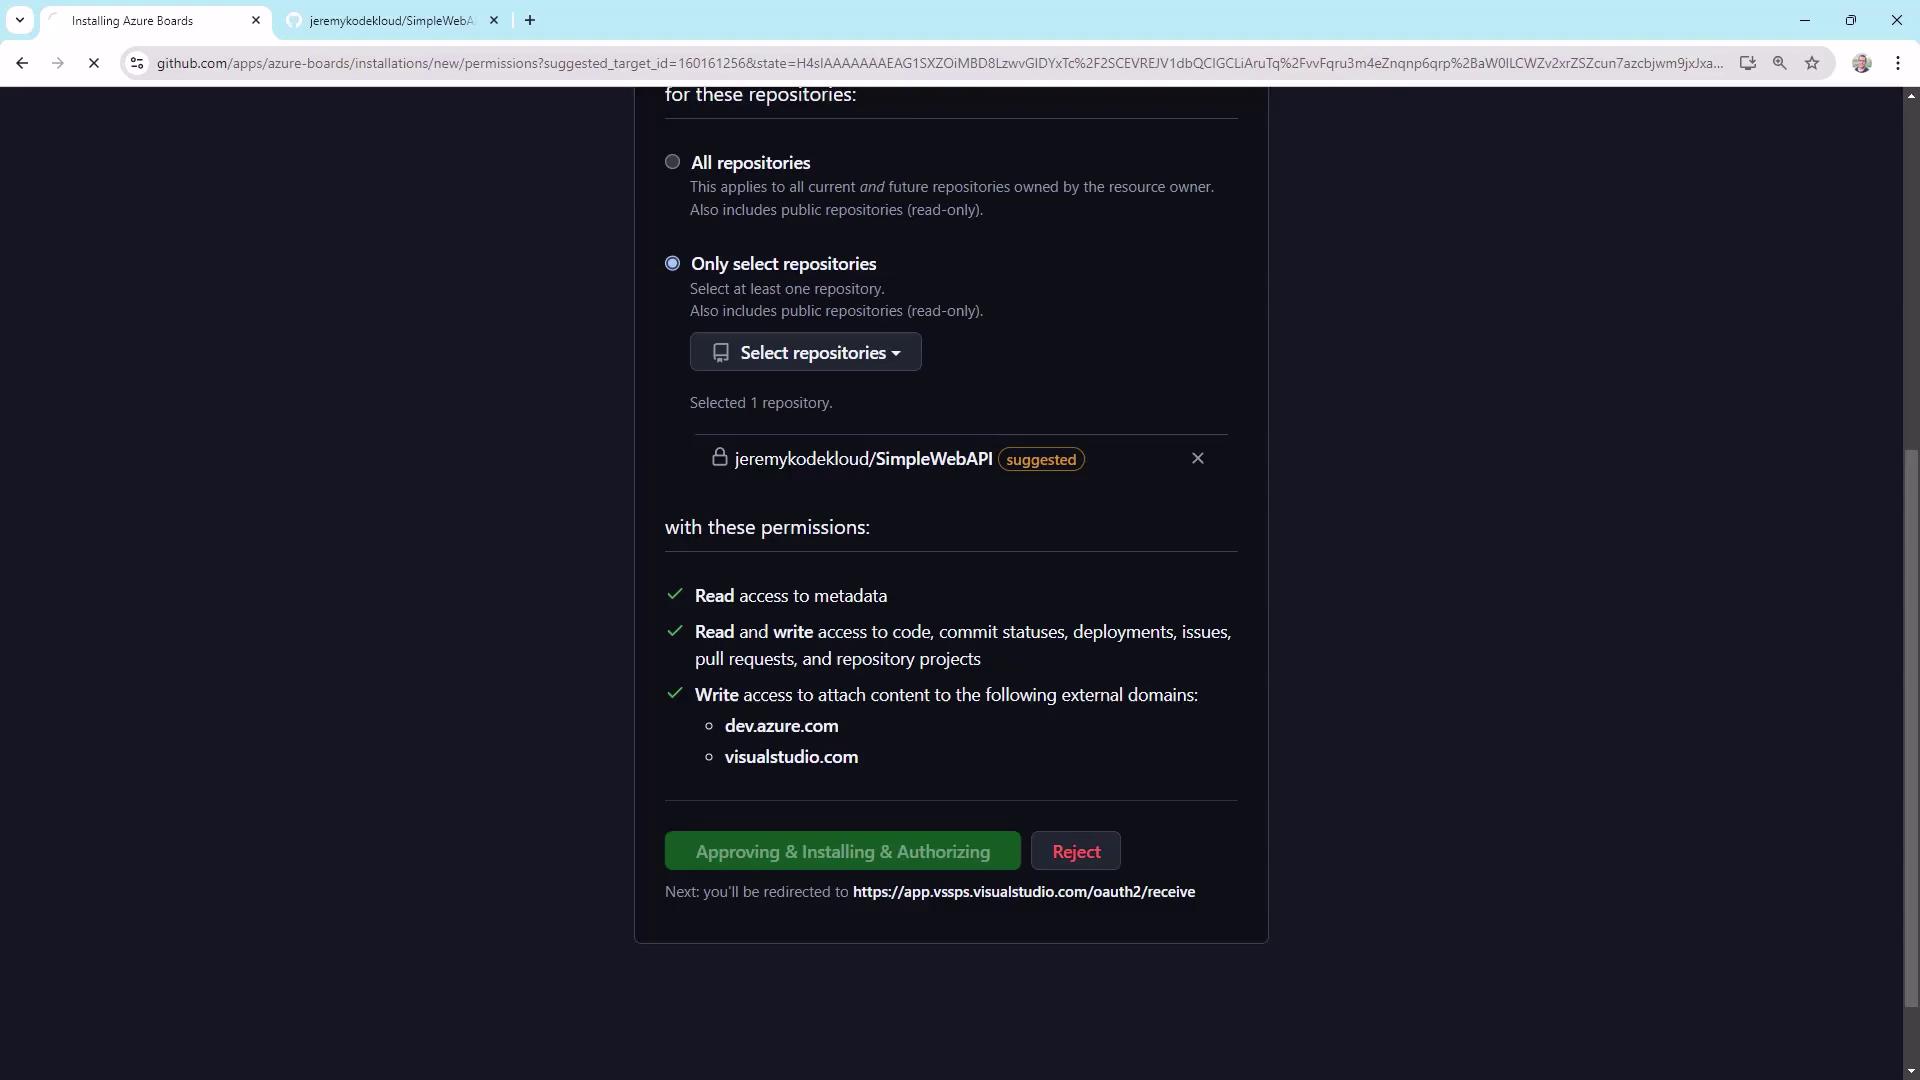
Task: Open Chrome's three-dot menu
Action: (x=1898, y=63)
